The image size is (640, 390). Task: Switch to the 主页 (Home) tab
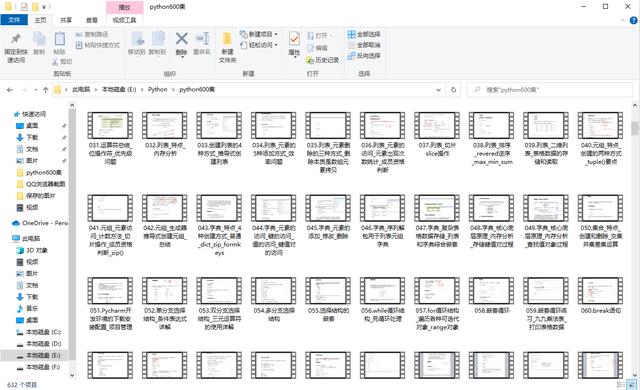40,20
